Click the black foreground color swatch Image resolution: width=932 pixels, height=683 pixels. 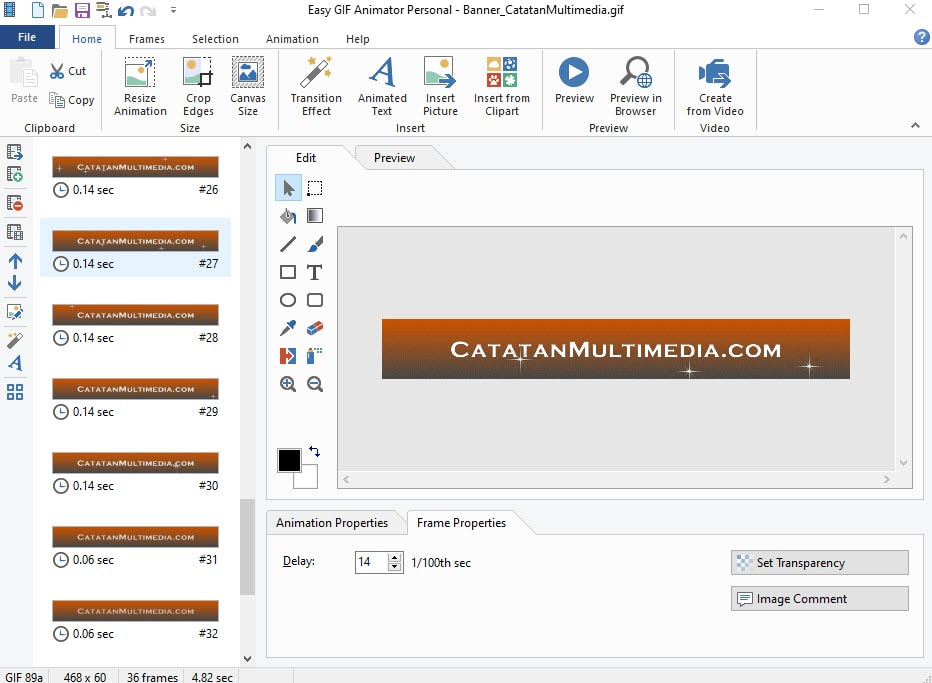[289, 460]
